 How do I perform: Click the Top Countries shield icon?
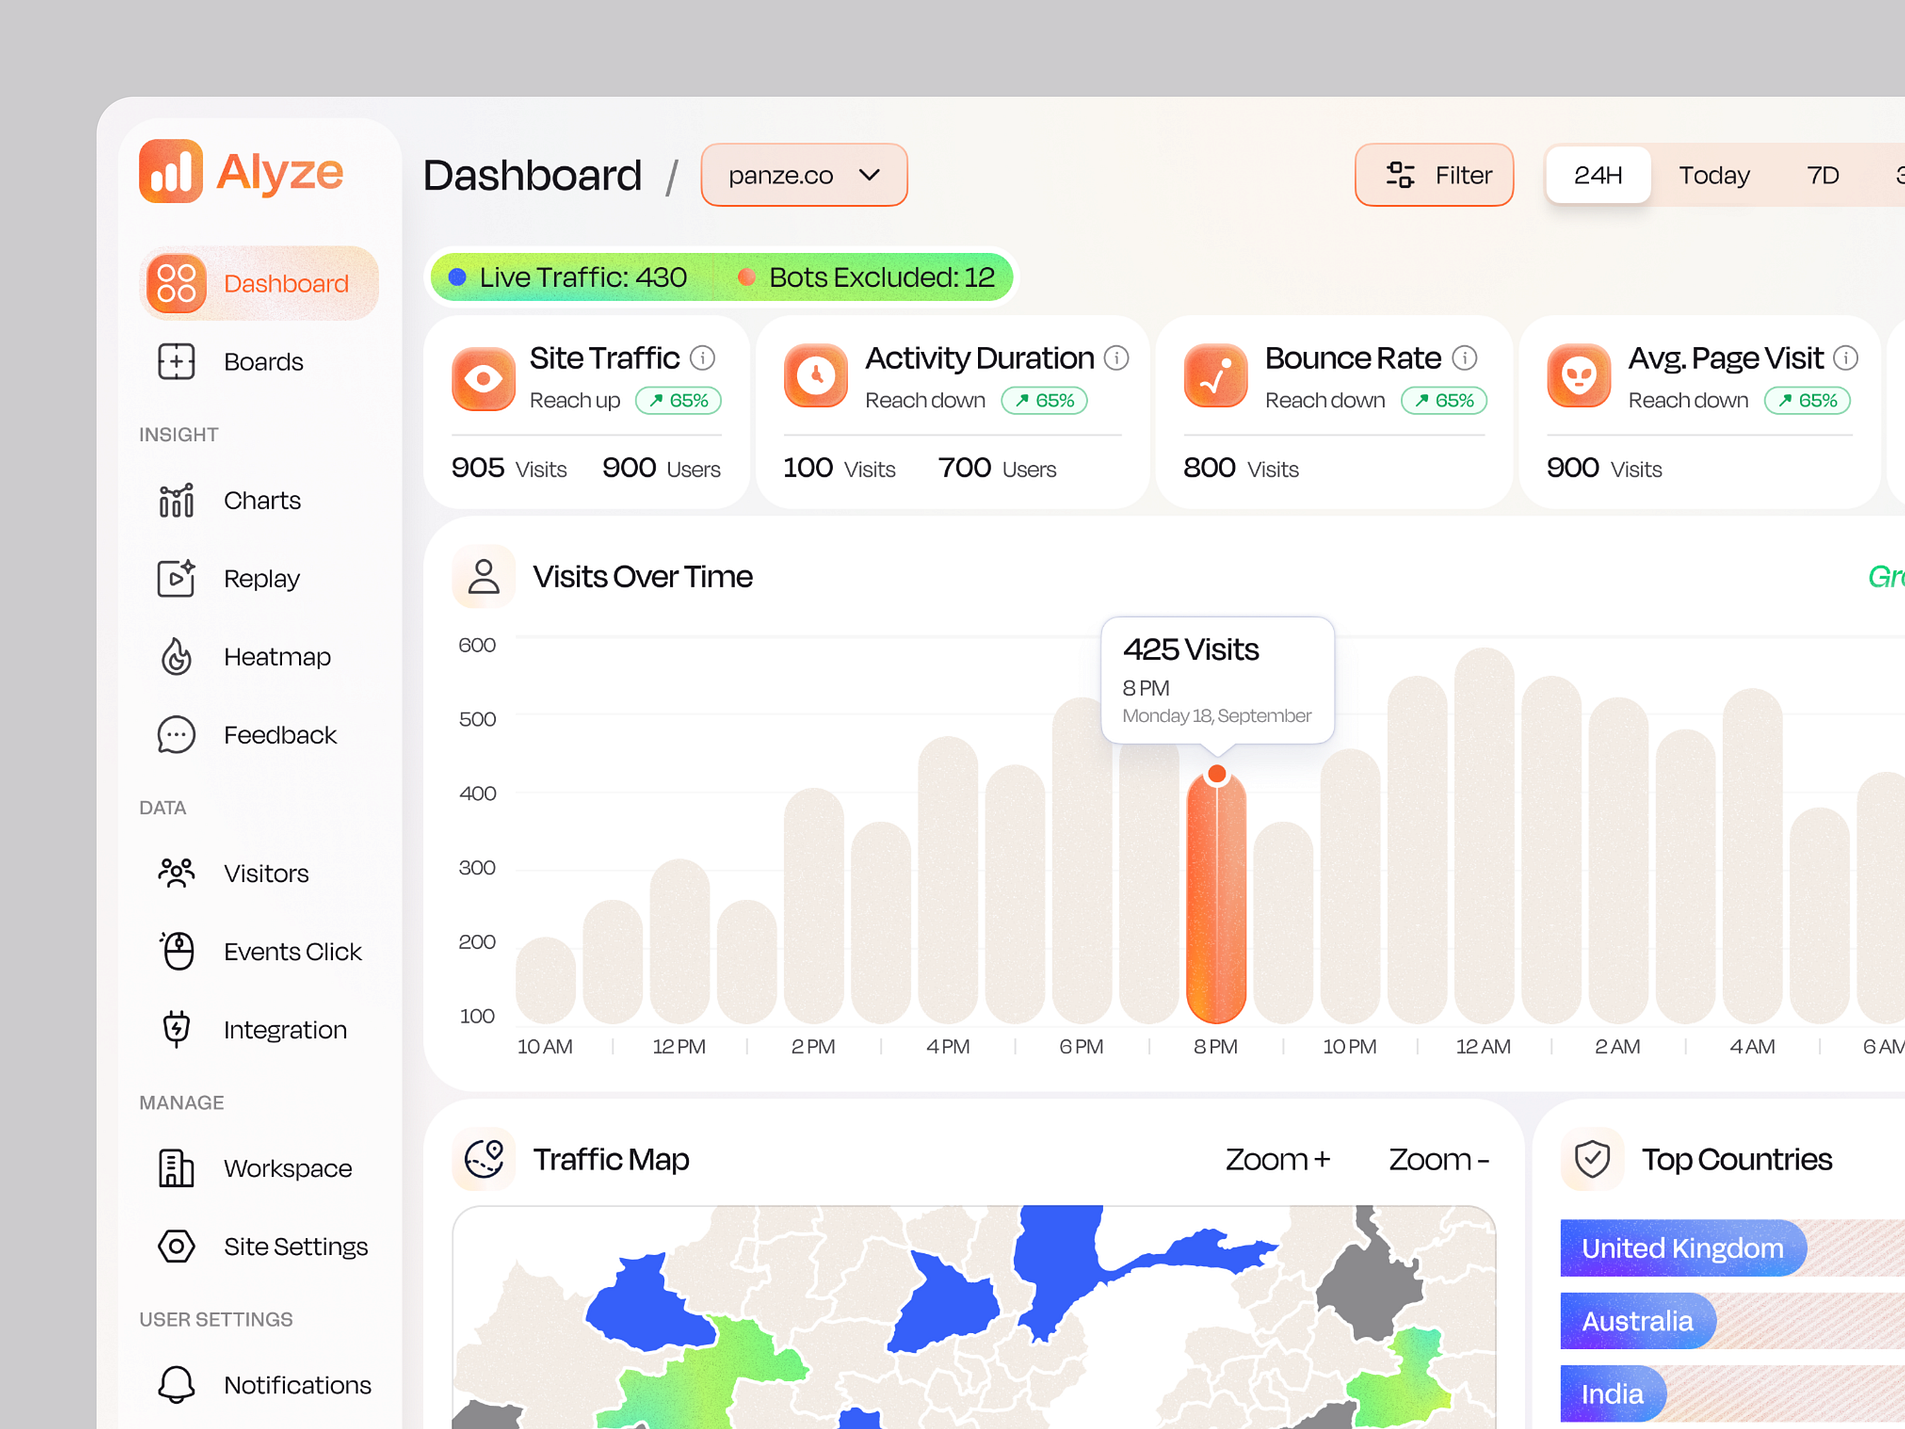pos(1592,1159)
